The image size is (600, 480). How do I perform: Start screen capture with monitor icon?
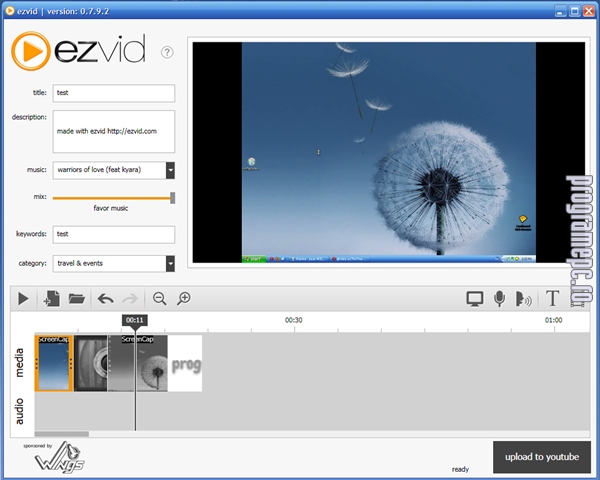[x=475, y=299]
